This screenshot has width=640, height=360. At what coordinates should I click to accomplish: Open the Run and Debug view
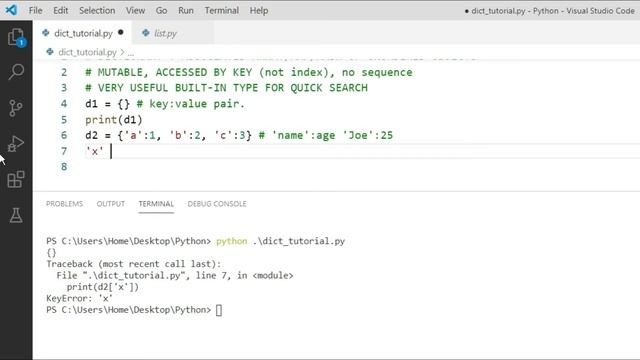pos(16,144)
